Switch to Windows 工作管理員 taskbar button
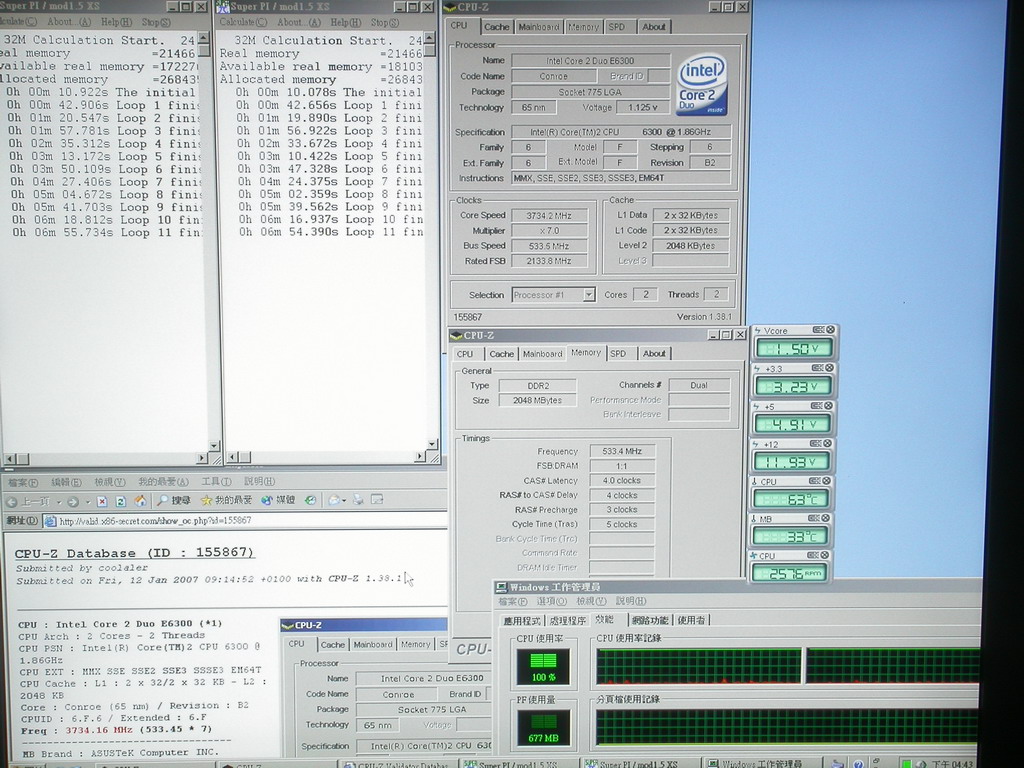The height and width of the screenshot is (768, 1024). (x=762, y=763)
